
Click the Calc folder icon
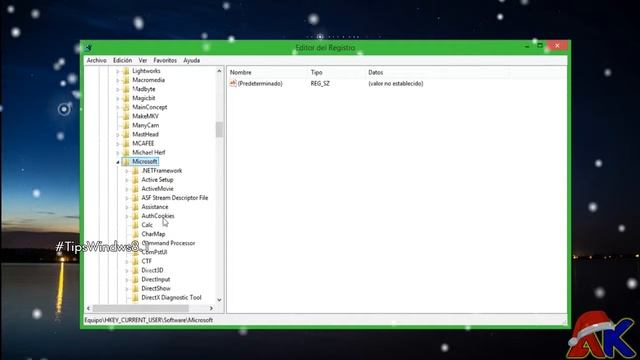pyautogui.click(x=135, y=225)
